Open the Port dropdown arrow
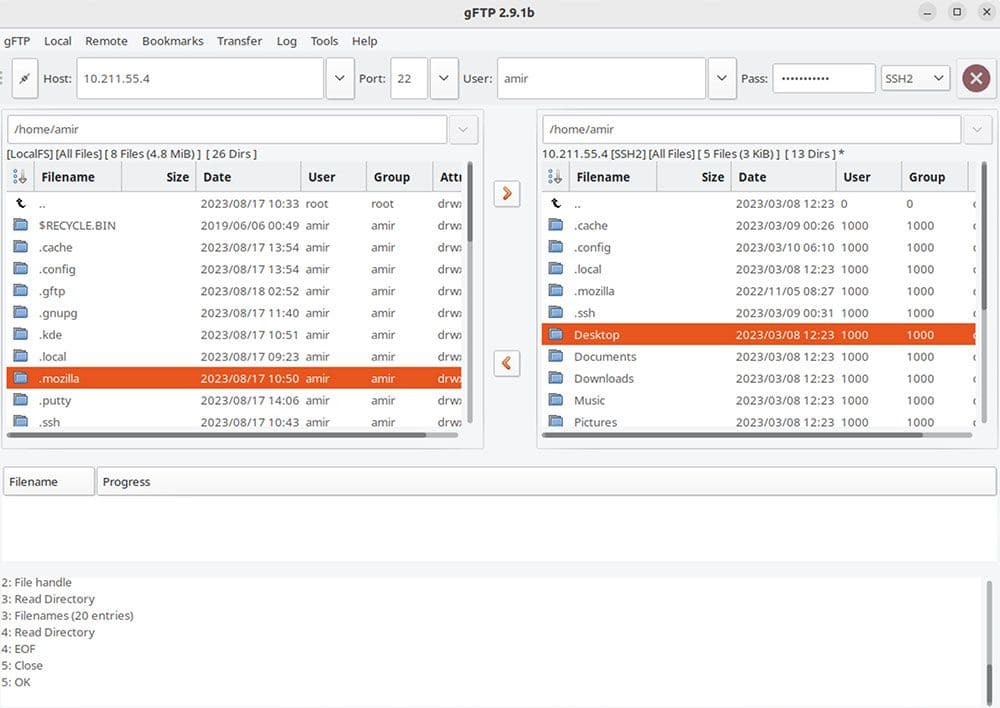The image size is (1000, 708). click(444, 78)
